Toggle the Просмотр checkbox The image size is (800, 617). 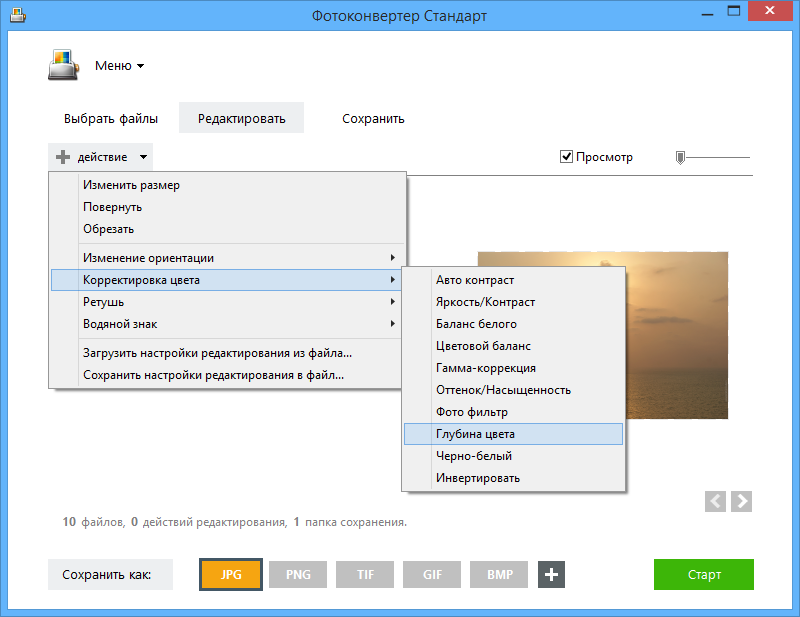point(566,157)
